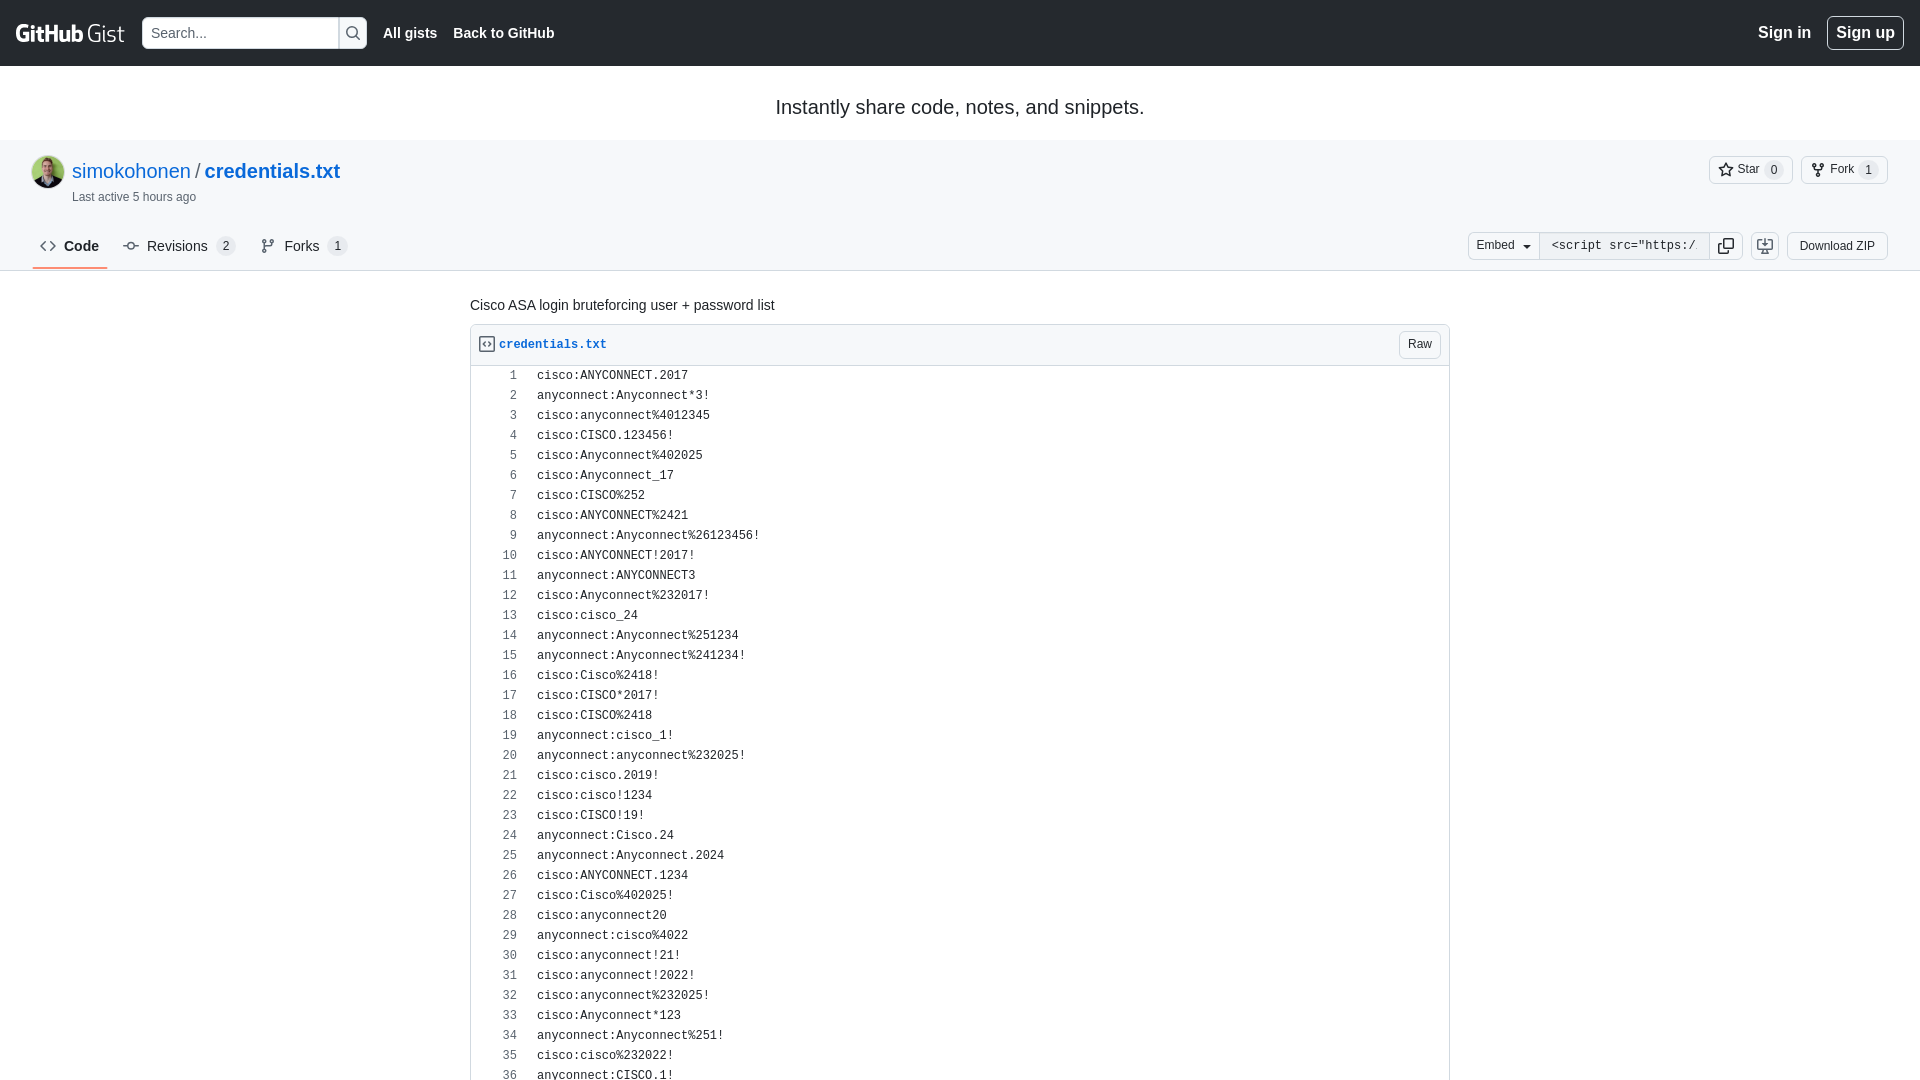Click the fork network icon in Fork button
The image size is (1920, 1080).
[1817, 169]
